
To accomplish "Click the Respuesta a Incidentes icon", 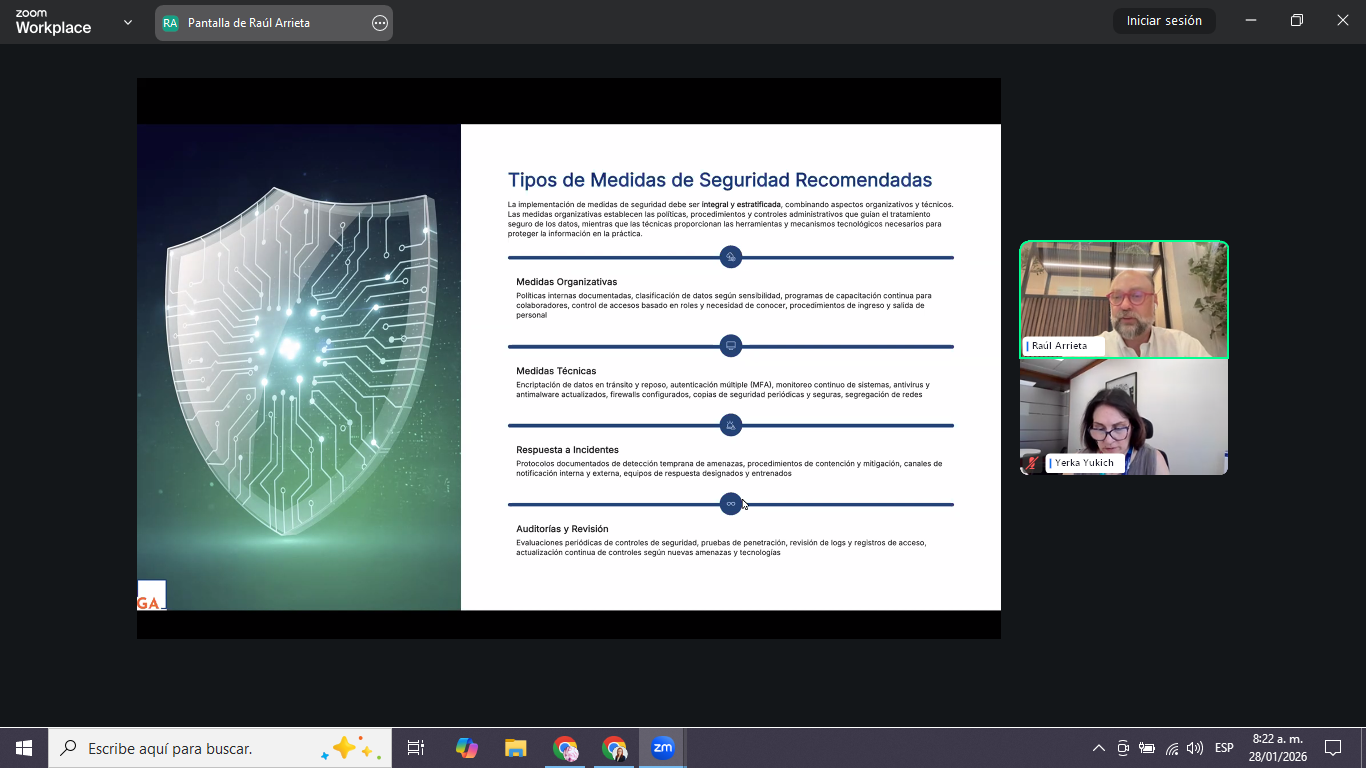I will [x=731, y=426].
